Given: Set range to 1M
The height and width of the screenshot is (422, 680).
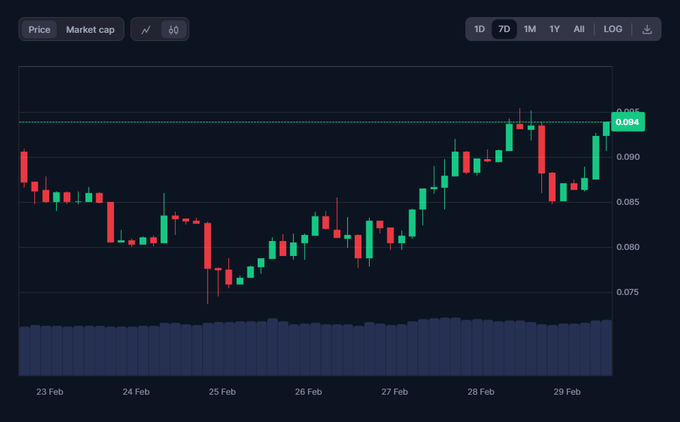Looking at the screenshot, I should pyautogui.click(x=530, y=29).
